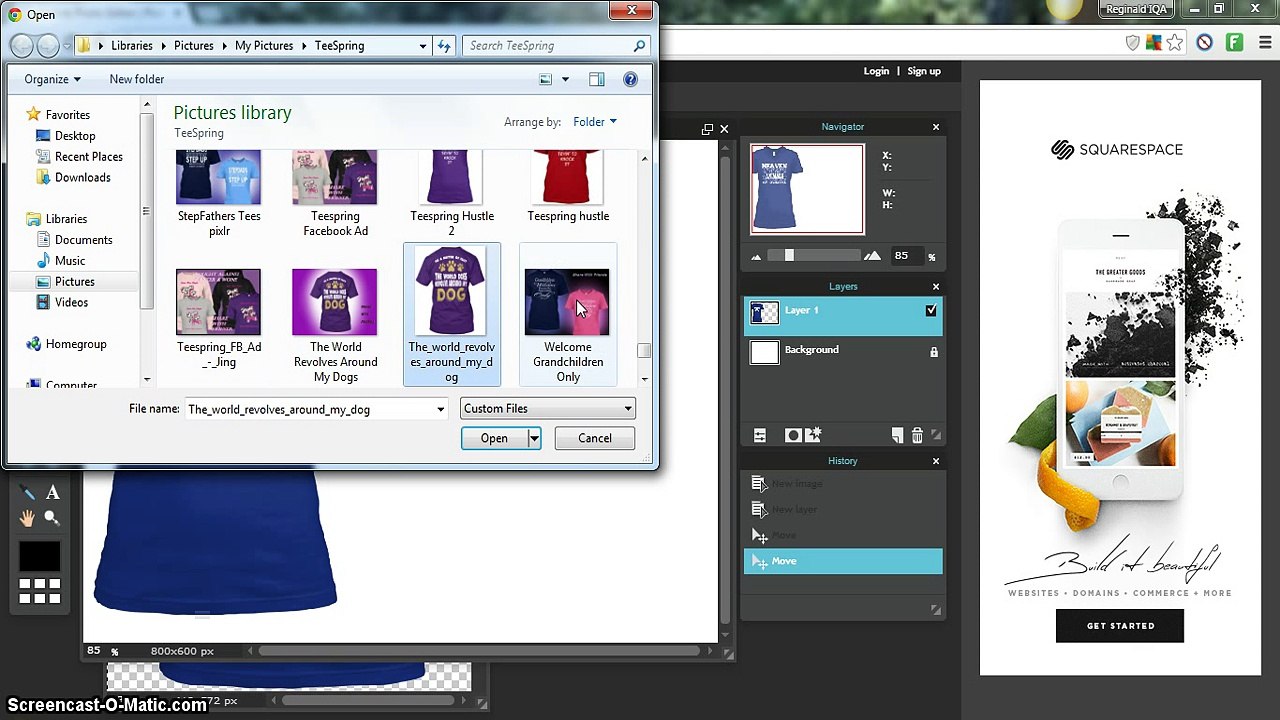Expand the Open button dropdown arrow
The height and width of the screenshot is (720, 1280).
pos(534,438)
